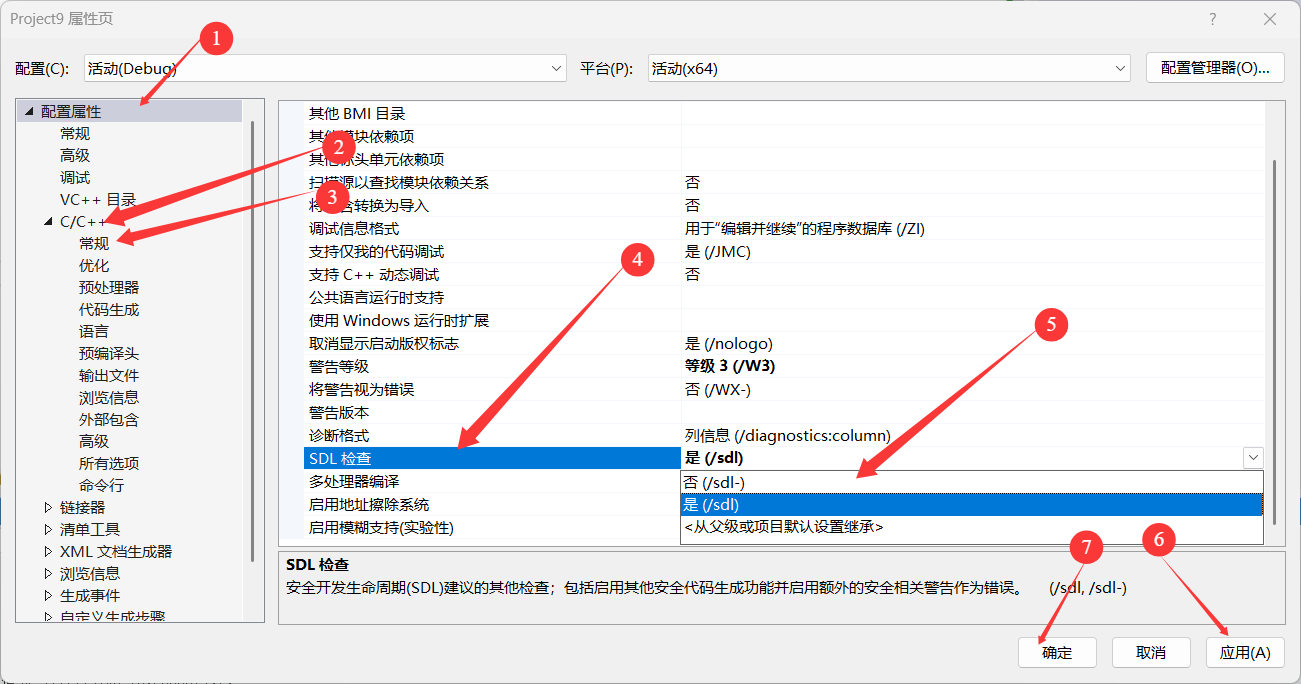Expand the XML 文档生成器 node
This screenshot has height=684, width=1301.
(47, 551)
